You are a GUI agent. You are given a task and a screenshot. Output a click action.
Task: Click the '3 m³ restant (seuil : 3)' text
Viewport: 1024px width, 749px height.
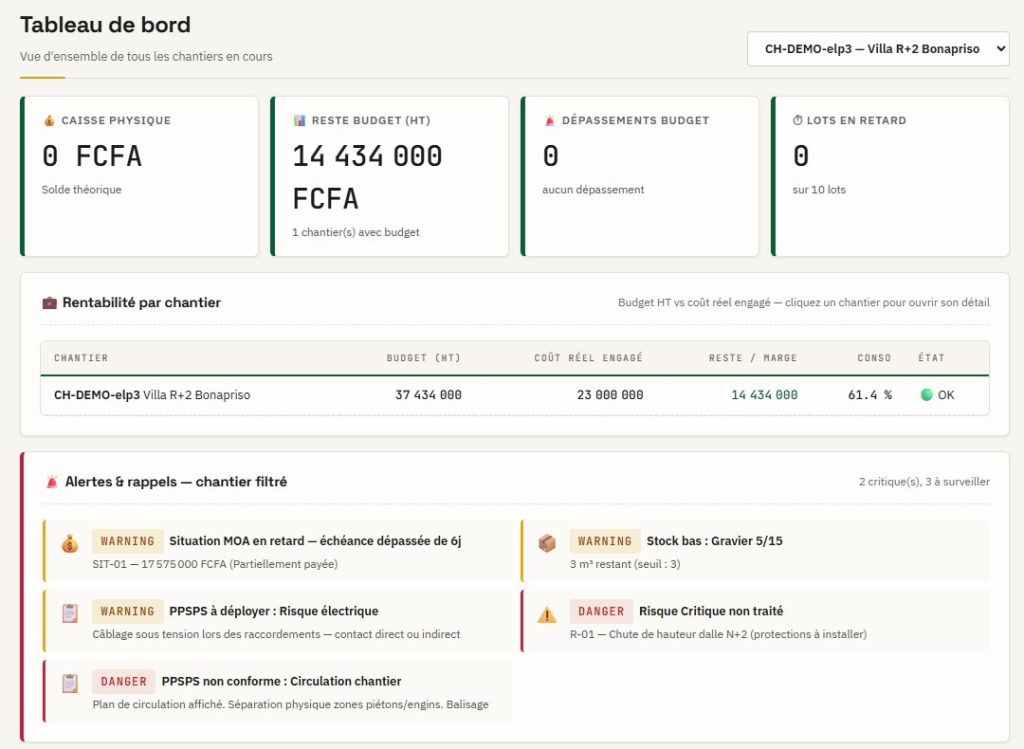point(625,564)
